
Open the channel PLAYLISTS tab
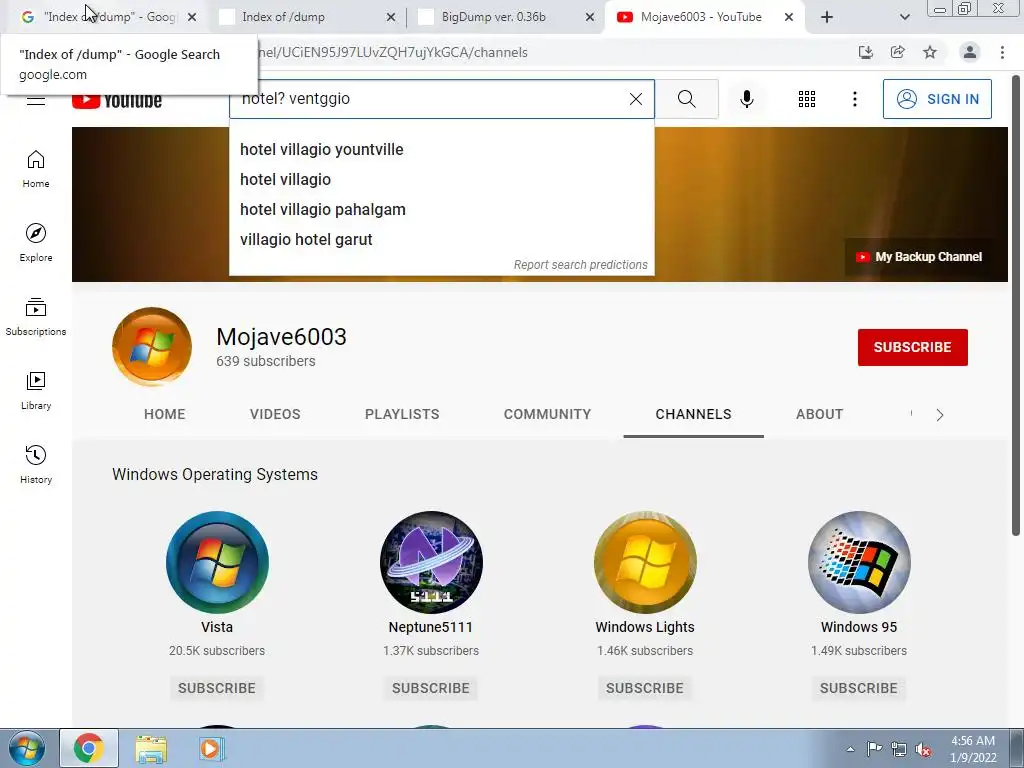click(x=402, y=414)
